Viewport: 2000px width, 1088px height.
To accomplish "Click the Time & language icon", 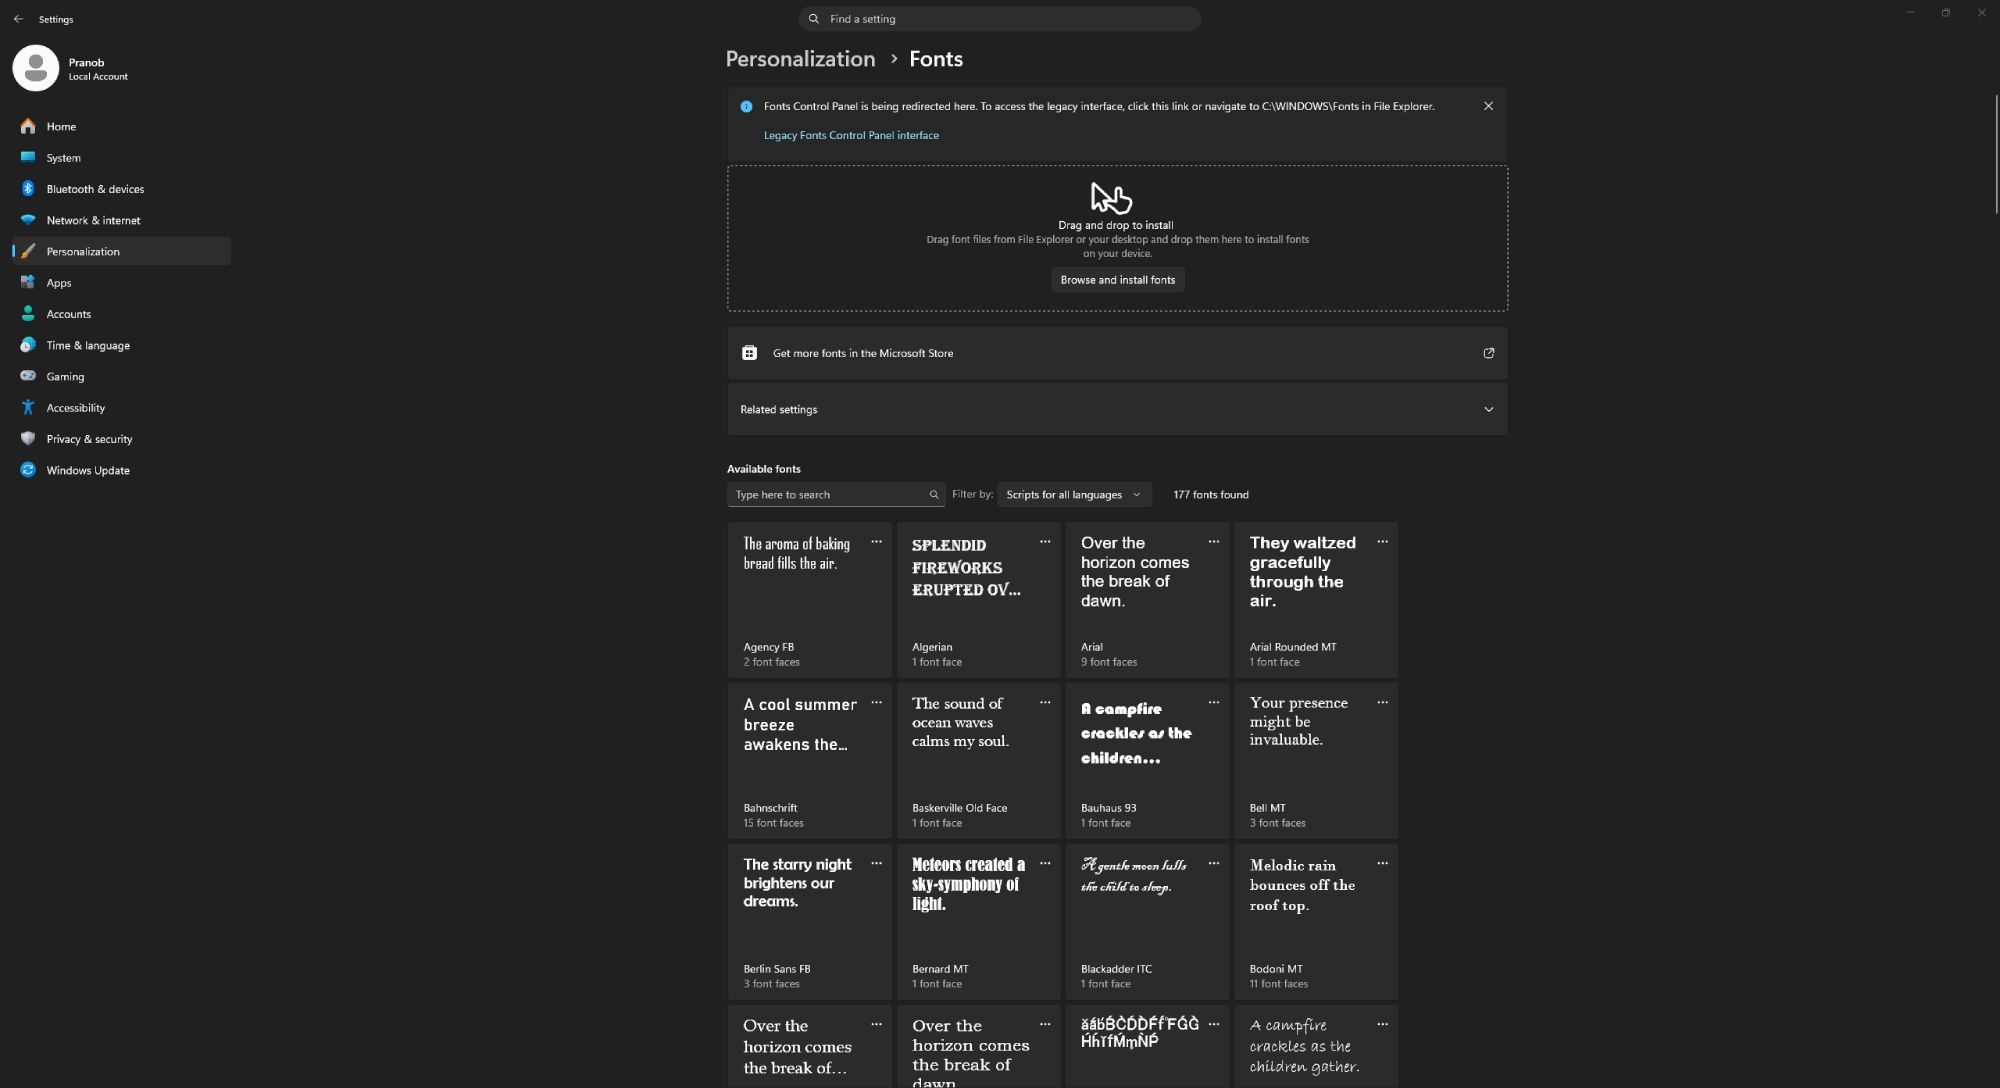I will tap(28, 345).
